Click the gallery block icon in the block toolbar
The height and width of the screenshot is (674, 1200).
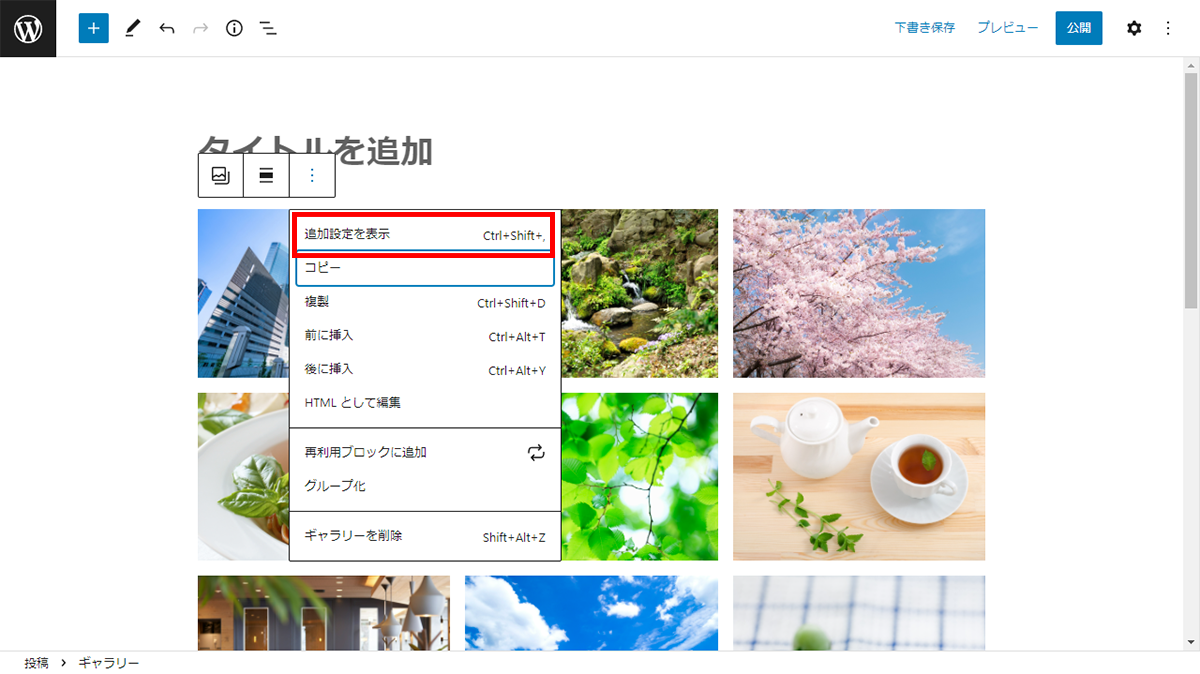pos(220,174)
